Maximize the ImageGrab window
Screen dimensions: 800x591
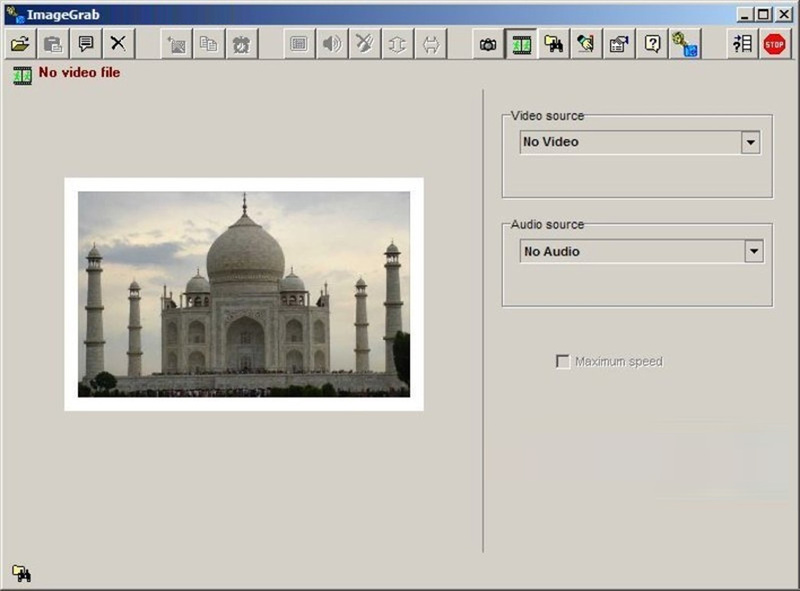click(763, 14)
